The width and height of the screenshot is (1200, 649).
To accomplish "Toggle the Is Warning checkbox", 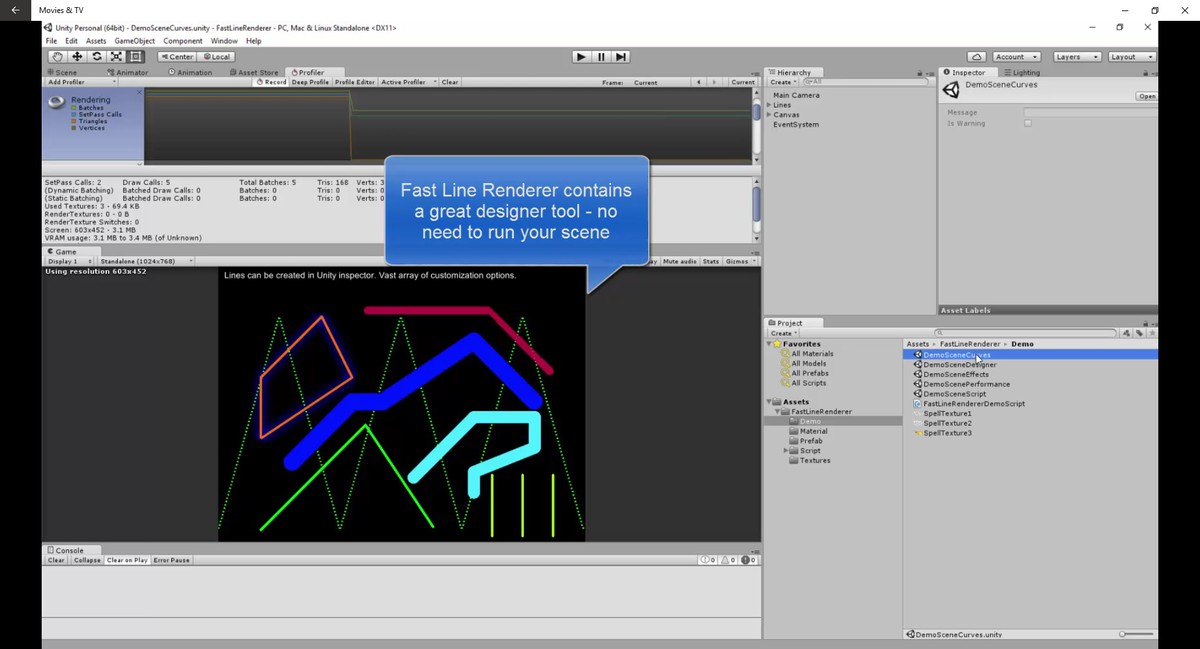I will 1028,124.
